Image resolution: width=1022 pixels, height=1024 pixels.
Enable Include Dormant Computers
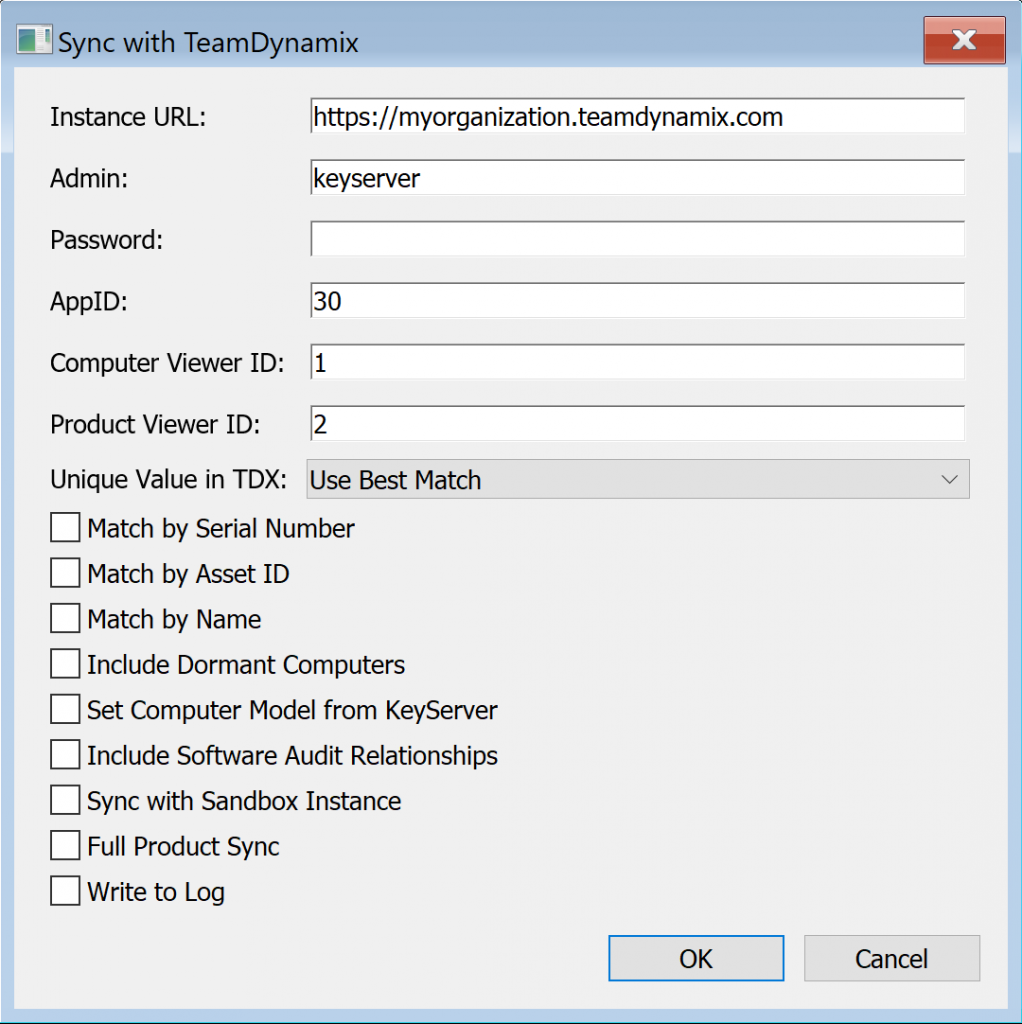(x=65, y=664)
